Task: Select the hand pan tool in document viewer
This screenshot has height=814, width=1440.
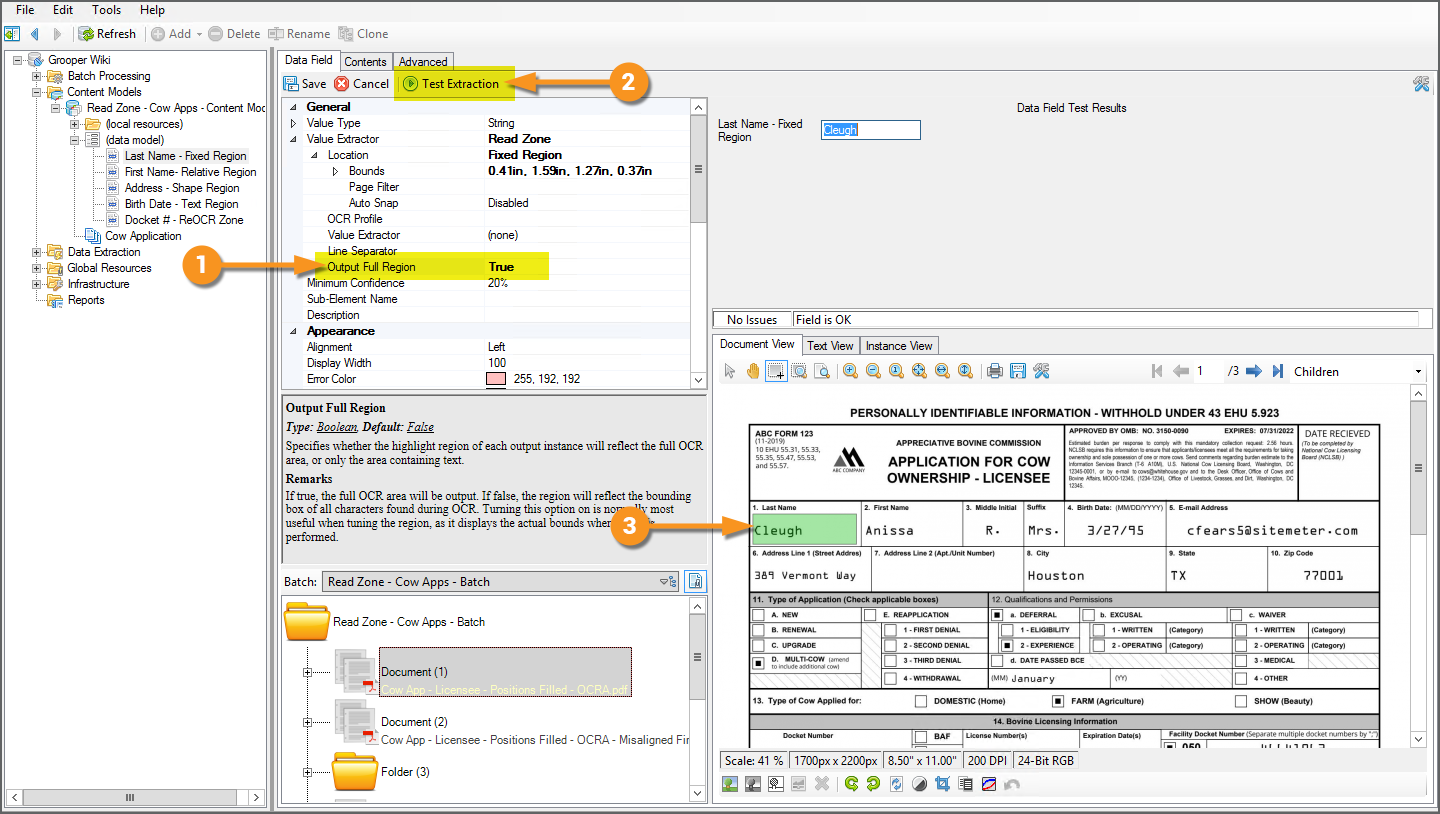Action: pos(752,371)
